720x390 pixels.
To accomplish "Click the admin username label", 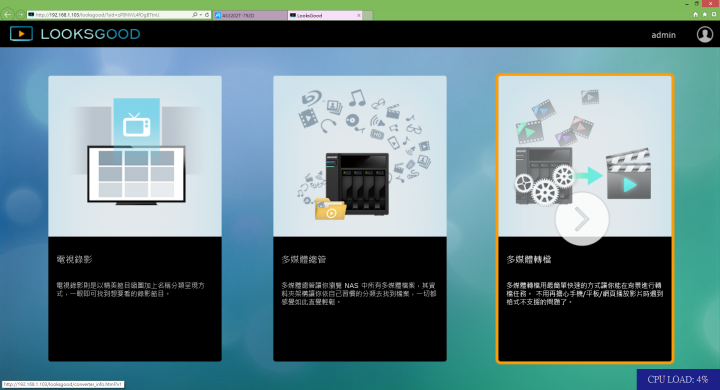I will click(x=664, y=35).
